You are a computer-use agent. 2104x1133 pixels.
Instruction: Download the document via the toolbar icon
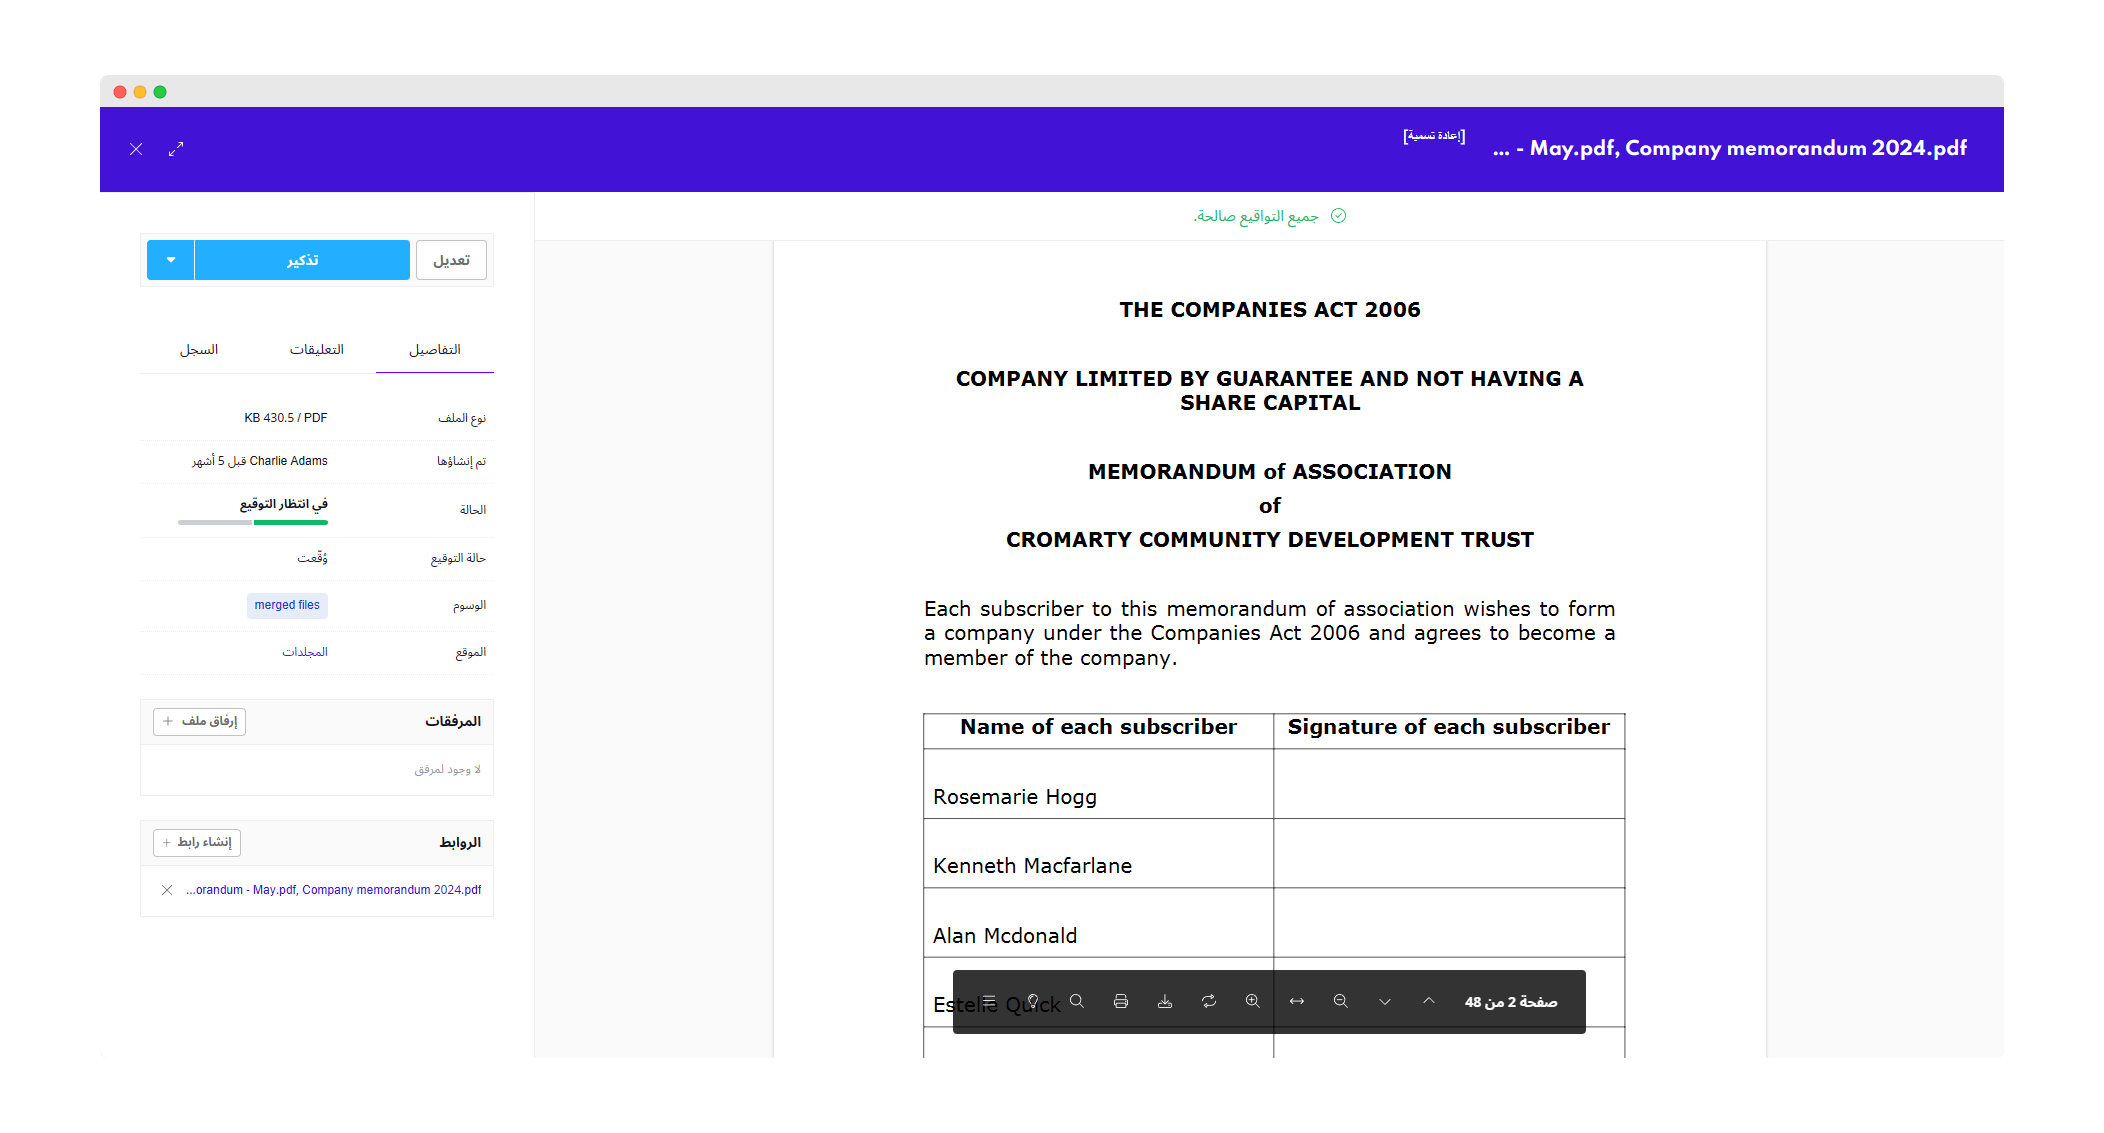[x=1165, y=1001]
